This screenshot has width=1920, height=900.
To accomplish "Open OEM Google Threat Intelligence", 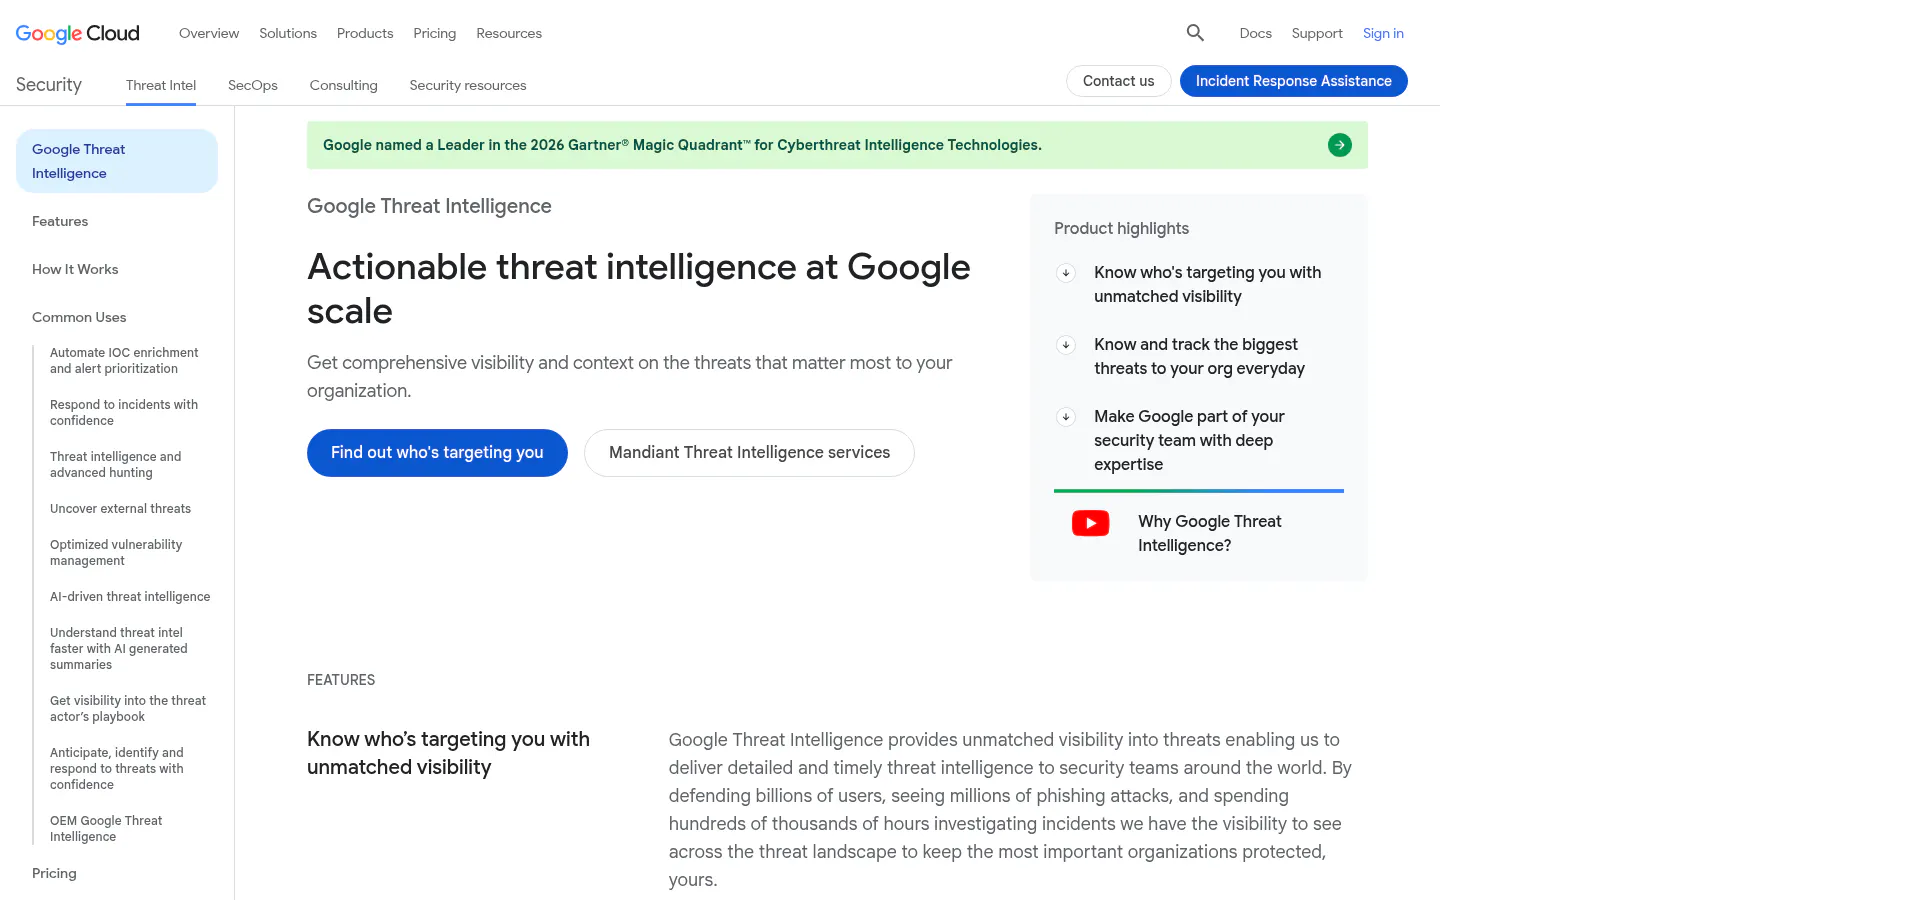I will point(106,829).
